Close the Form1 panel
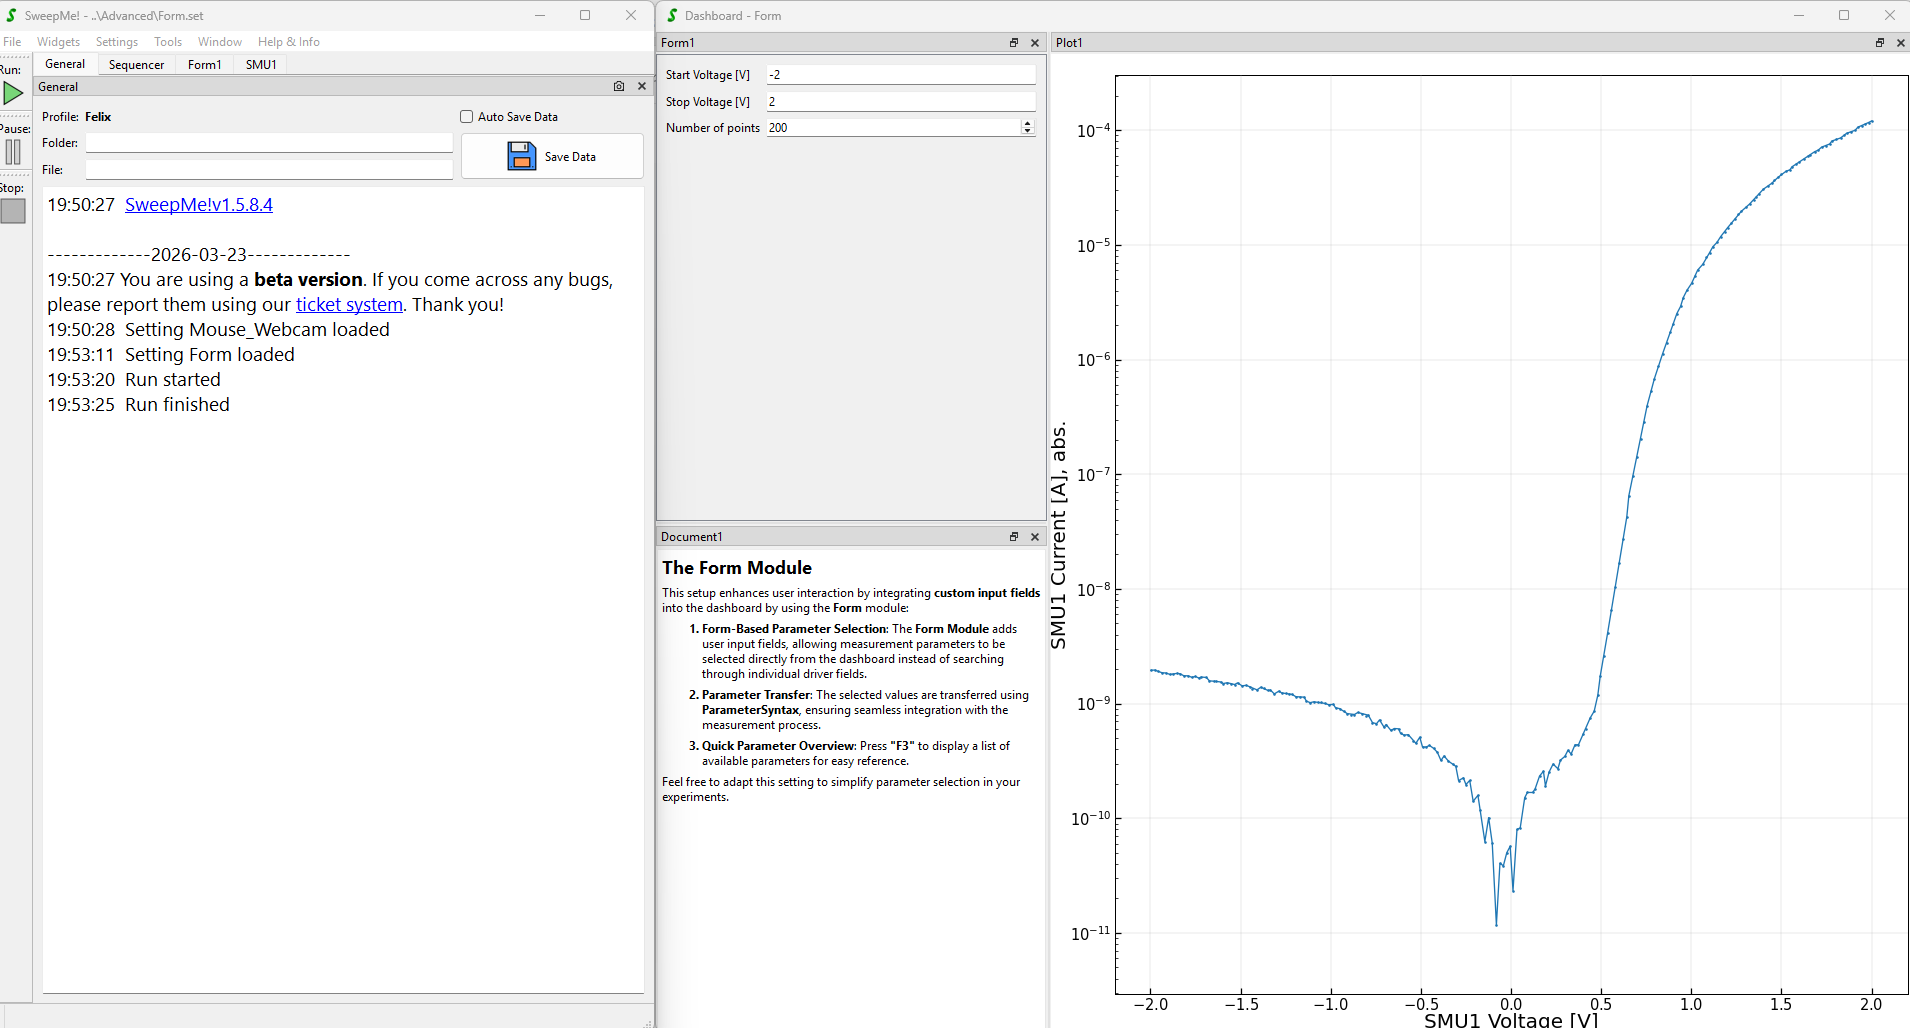Viewport: 1910px width, 1028px height. point(1035,43)
